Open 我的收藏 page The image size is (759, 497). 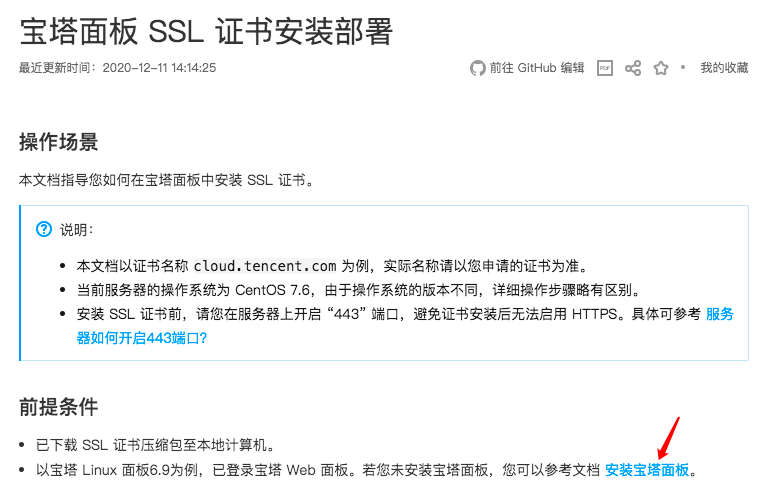pyautogui.click(x=724, y=68)
